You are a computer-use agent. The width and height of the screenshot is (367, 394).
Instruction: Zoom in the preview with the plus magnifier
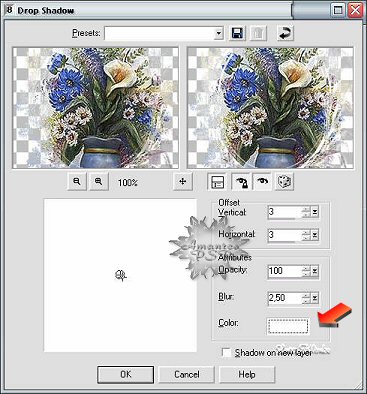pos(98,182)
